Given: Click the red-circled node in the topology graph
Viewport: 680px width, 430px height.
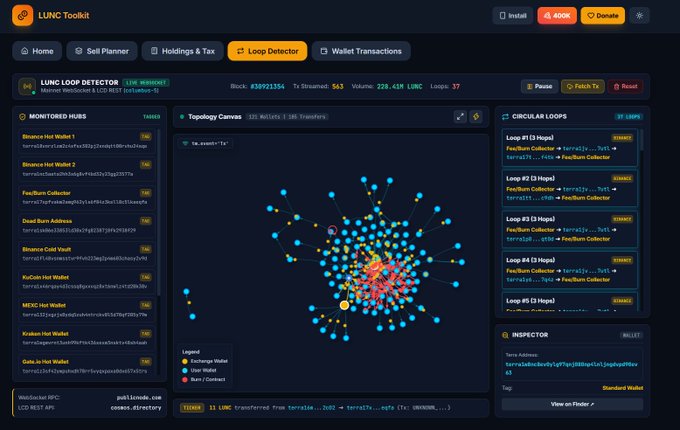Looking at the screenshot, I should (x=332, y=230).
